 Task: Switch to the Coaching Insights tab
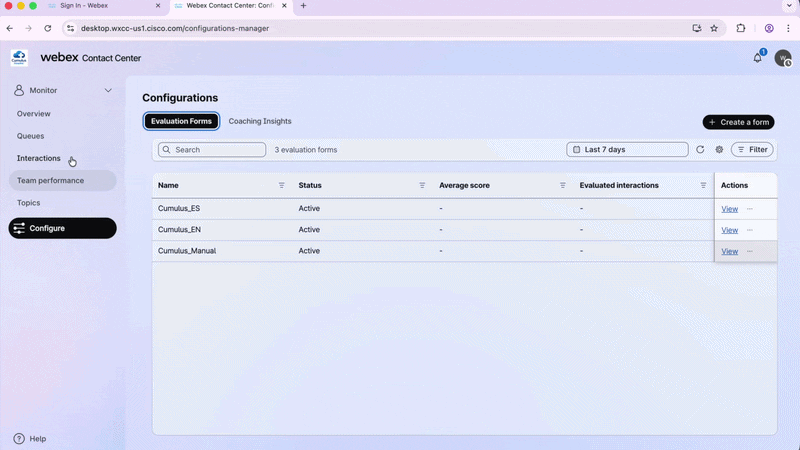coord(260,121)
